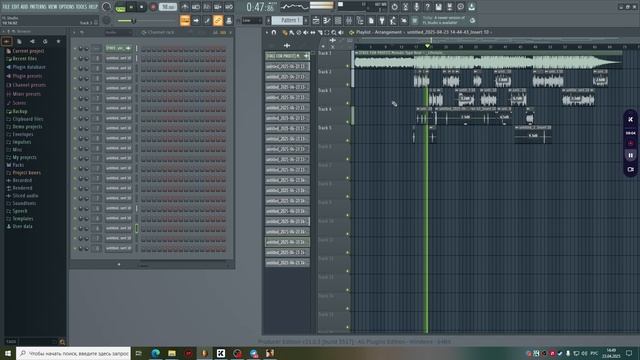The image size is (640, 360).
Task: Open the FILE menu
Action: coord(6,7)
